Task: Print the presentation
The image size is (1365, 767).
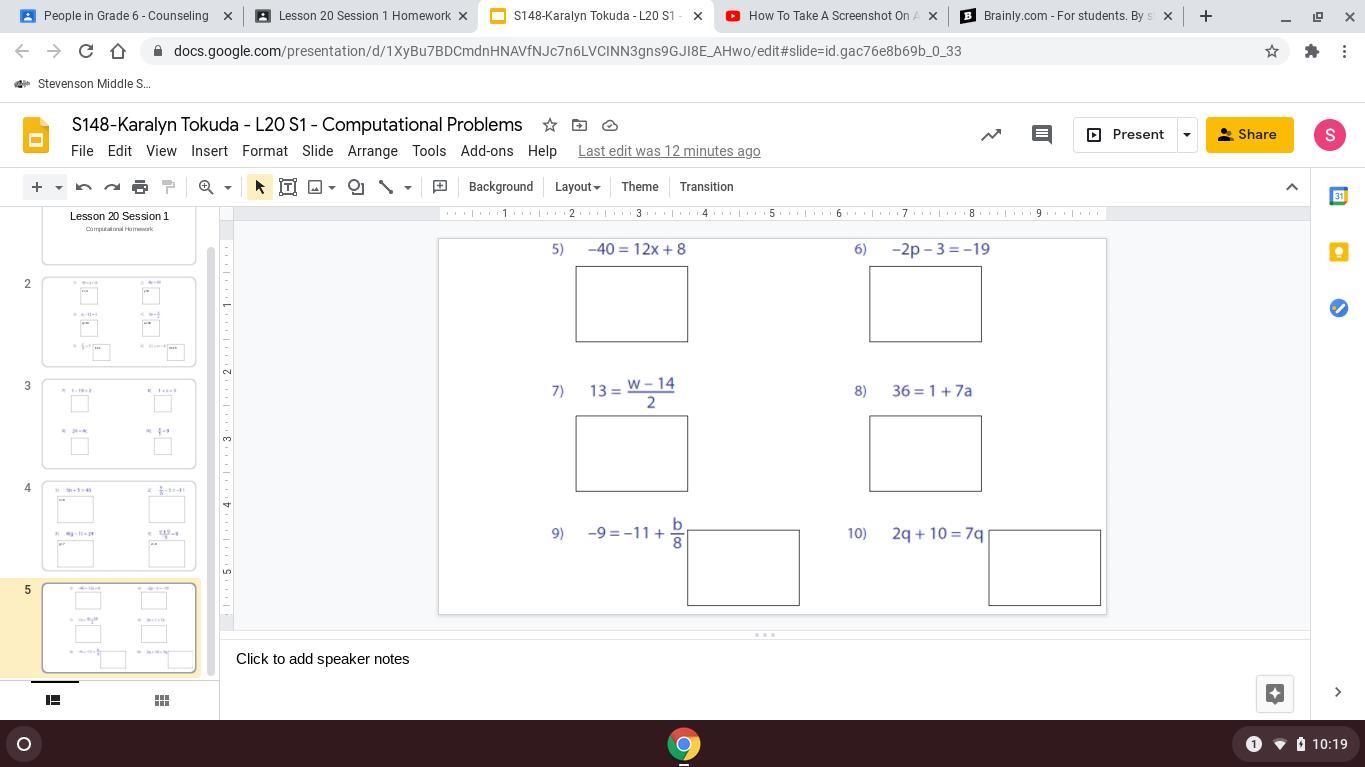Action: click(140, 187)
